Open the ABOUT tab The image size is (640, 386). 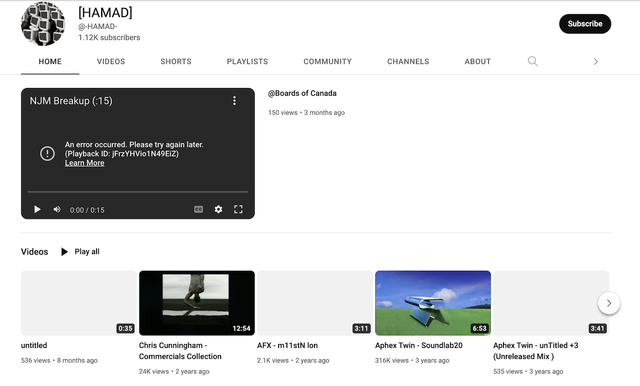point(478,62)
